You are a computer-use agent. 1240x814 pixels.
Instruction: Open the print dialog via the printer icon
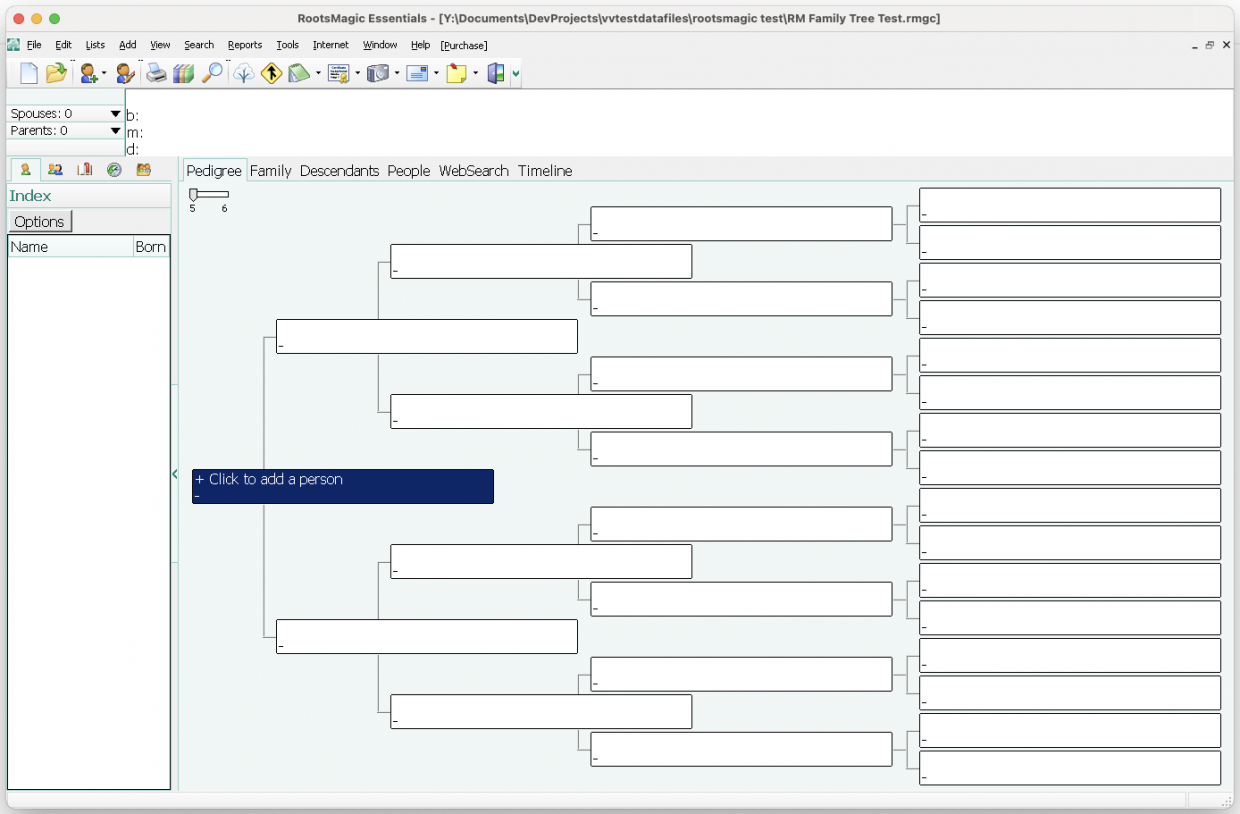click(x=156, y=73)
